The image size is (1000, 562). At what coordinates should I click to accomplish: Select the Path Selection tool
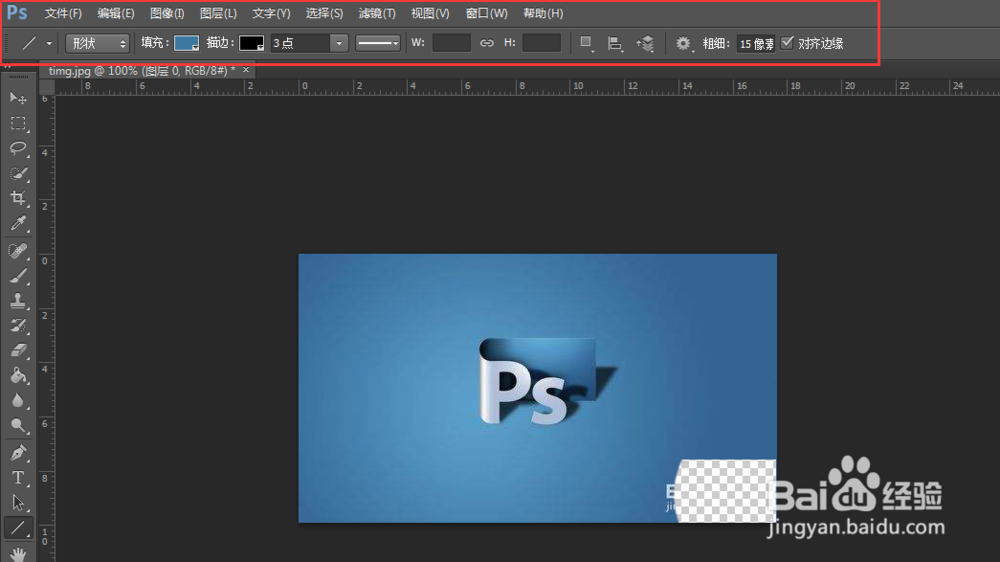tap(18, 503)
